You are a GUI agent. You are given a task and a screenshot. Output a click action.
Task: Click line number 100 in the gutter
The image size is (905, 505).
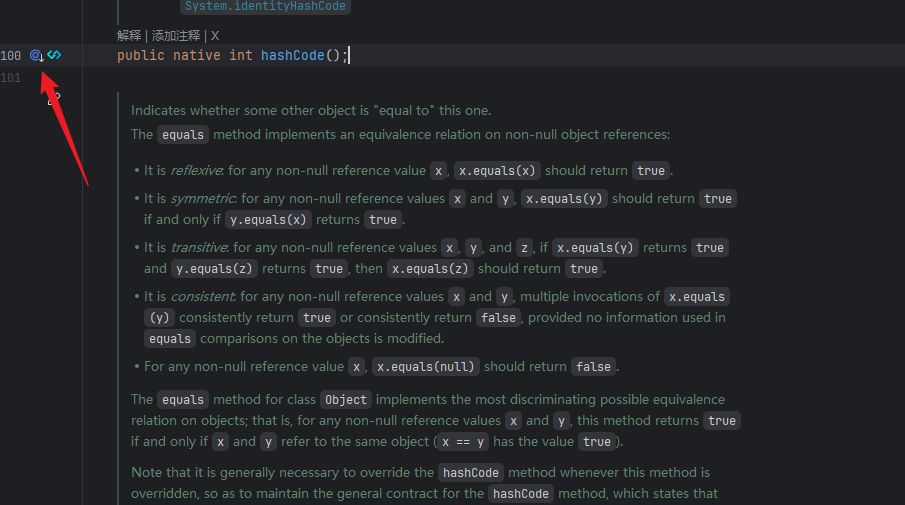(x=10, y=55)
